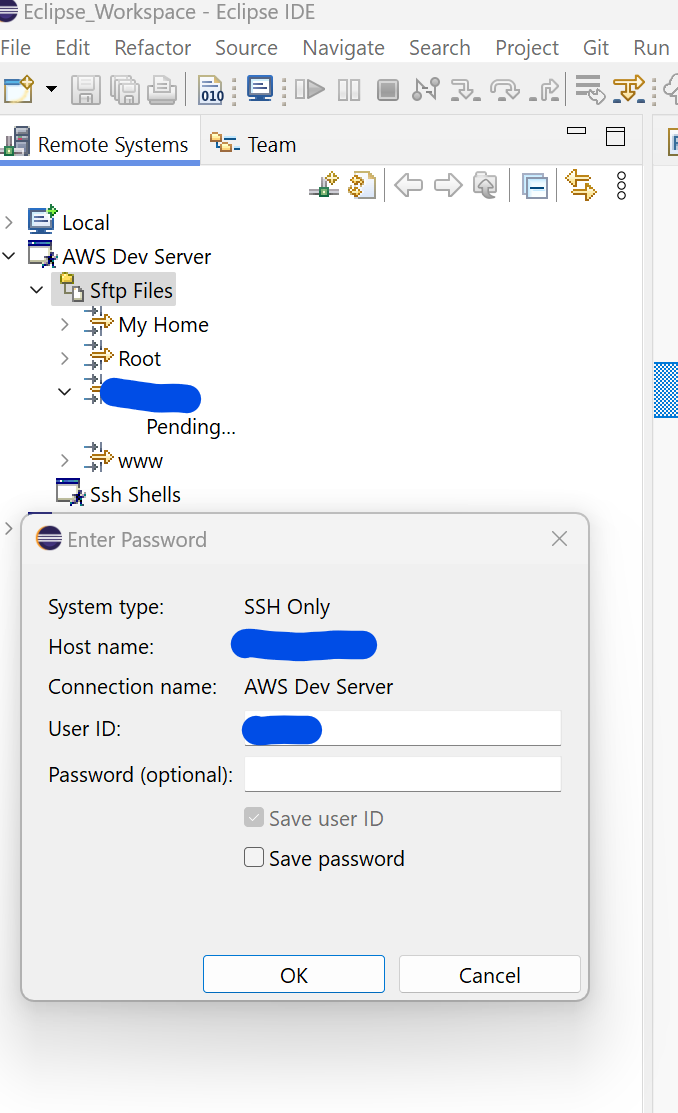Viewport: 678px width, 1113px height.
Task: Click the Drop to Frame icon
Action: point(590,89)
